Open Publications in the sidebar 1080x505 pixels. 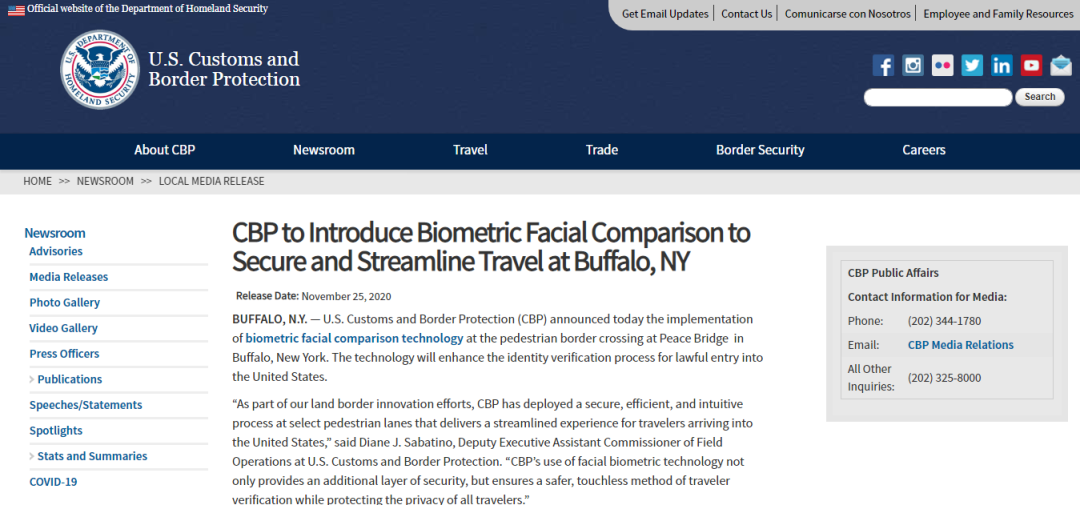(x=70, y=379)
